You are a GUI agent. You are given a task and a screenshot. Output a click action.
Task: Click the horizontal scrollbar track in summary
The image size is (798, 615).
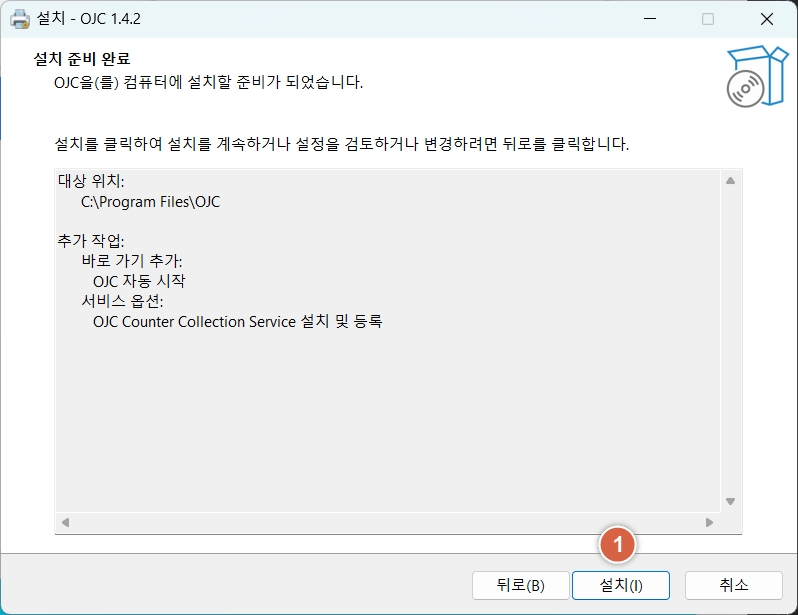pyautogui.click(x=388, y=522)
